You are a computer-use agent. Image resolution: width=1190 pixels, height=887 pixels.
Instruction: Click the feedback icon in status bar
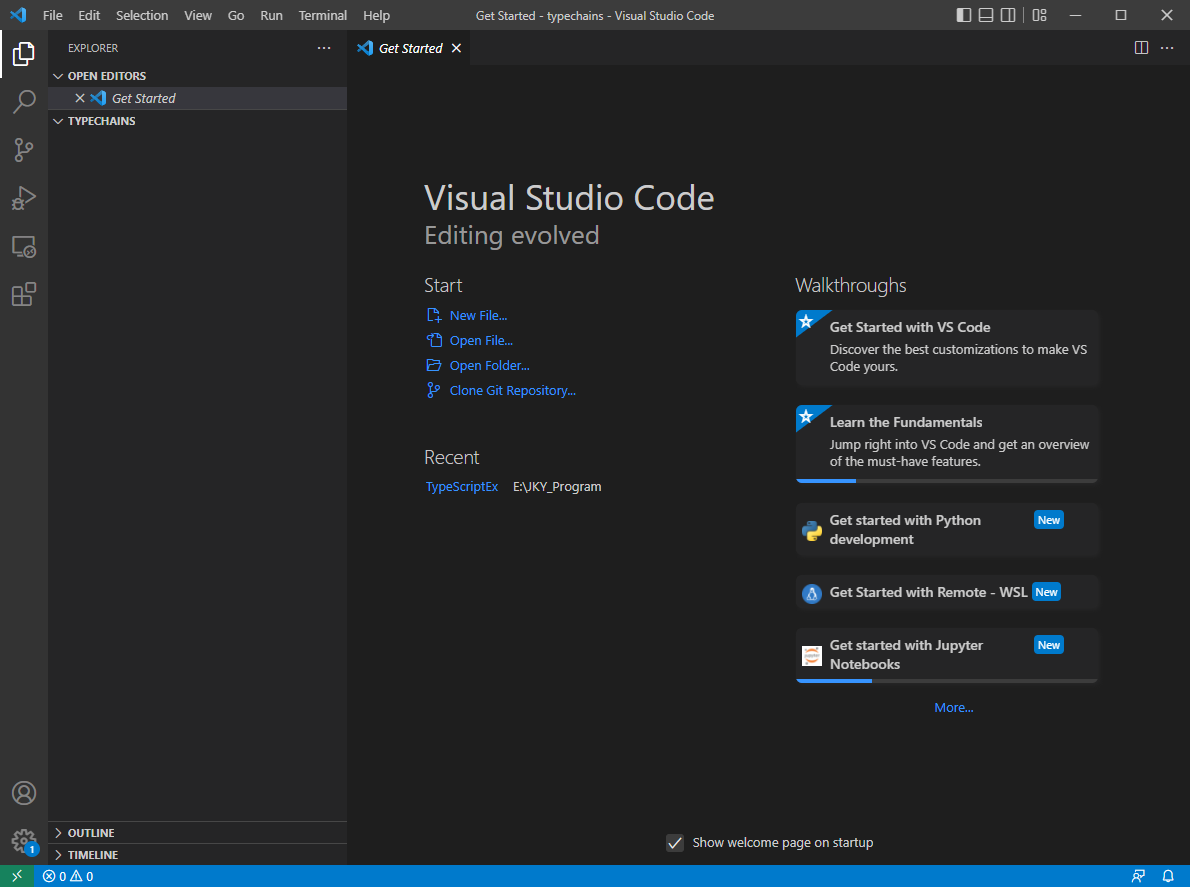point(1138,876)
